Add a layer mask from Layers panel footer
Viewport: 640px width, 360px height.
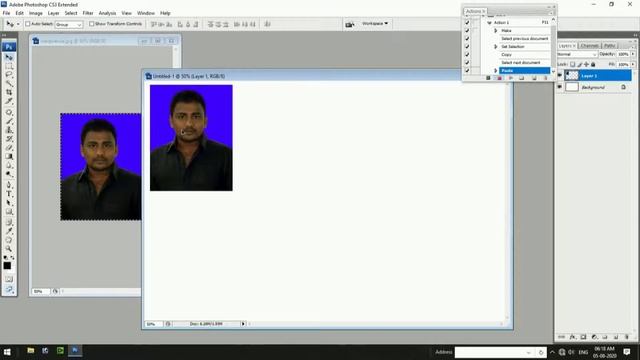click(583, 337)
